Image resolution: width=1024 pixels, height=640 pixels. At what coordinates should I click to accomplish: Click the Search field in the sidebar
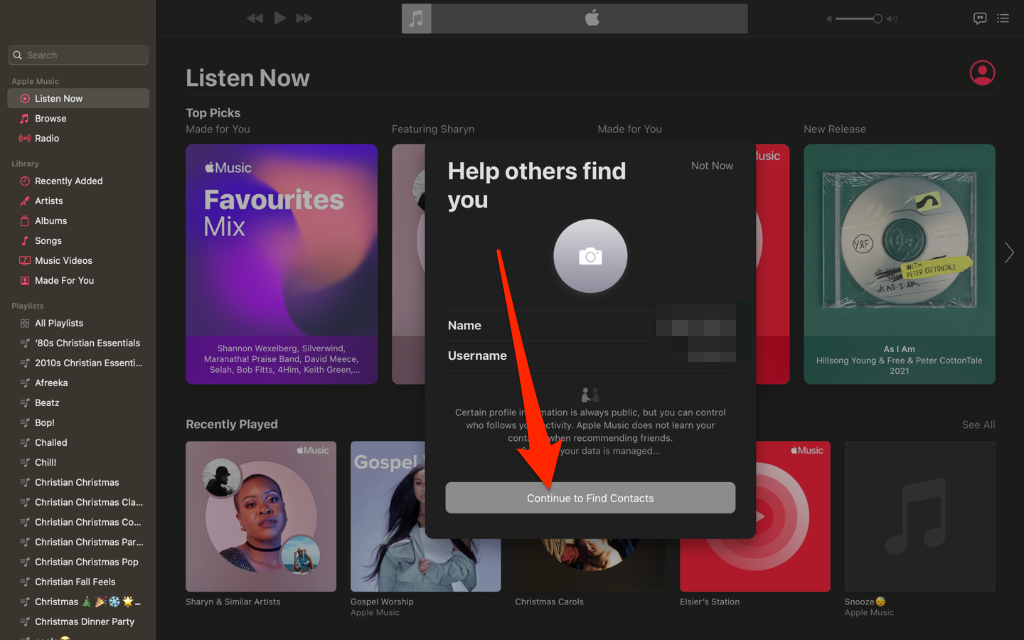tap(78, 55)
